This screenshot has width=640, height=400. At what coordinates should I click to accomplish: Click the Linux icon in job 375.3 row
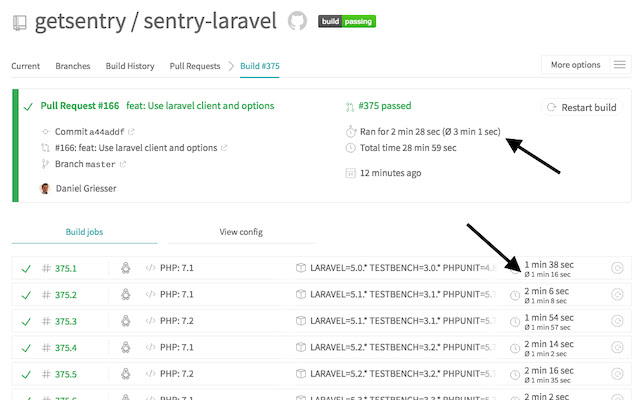[x=126, y=321]
